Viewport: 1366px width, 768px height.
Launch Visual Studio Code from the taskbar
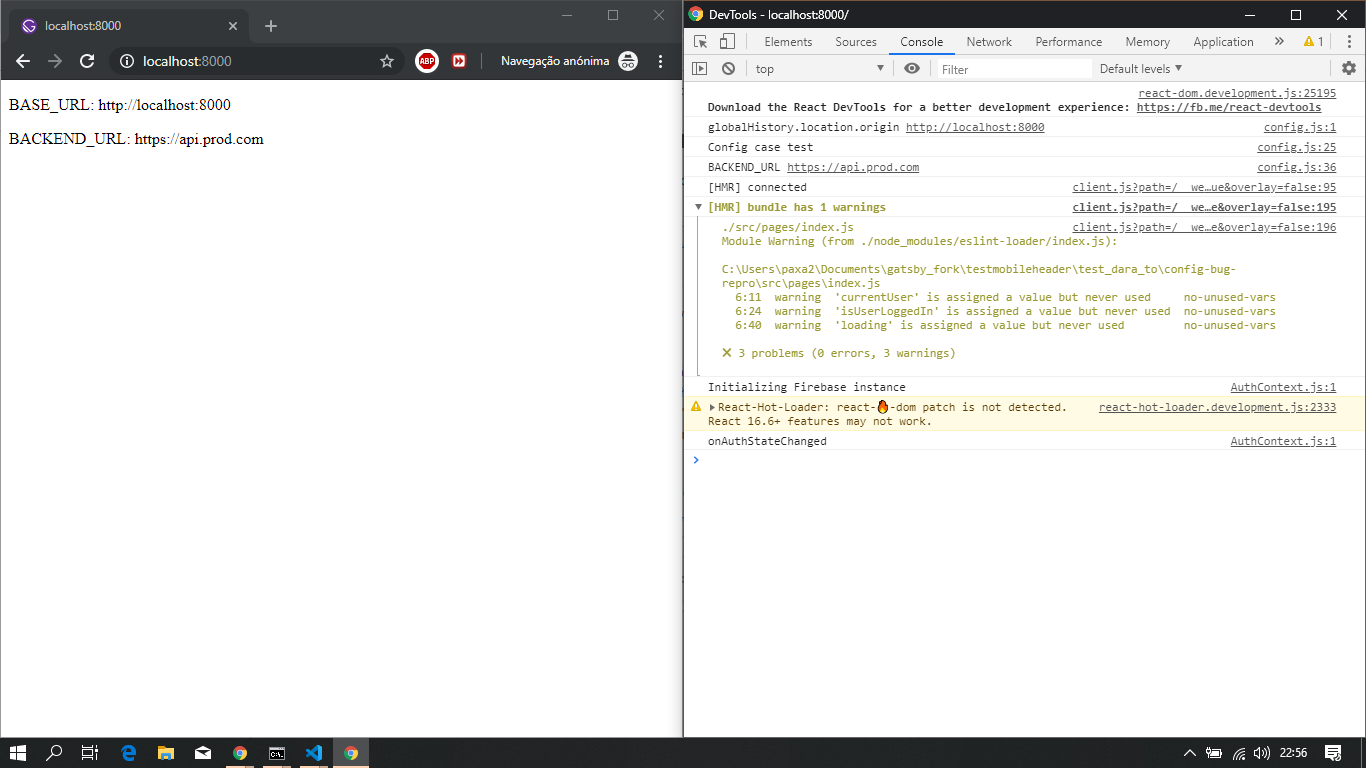point(314,753)
